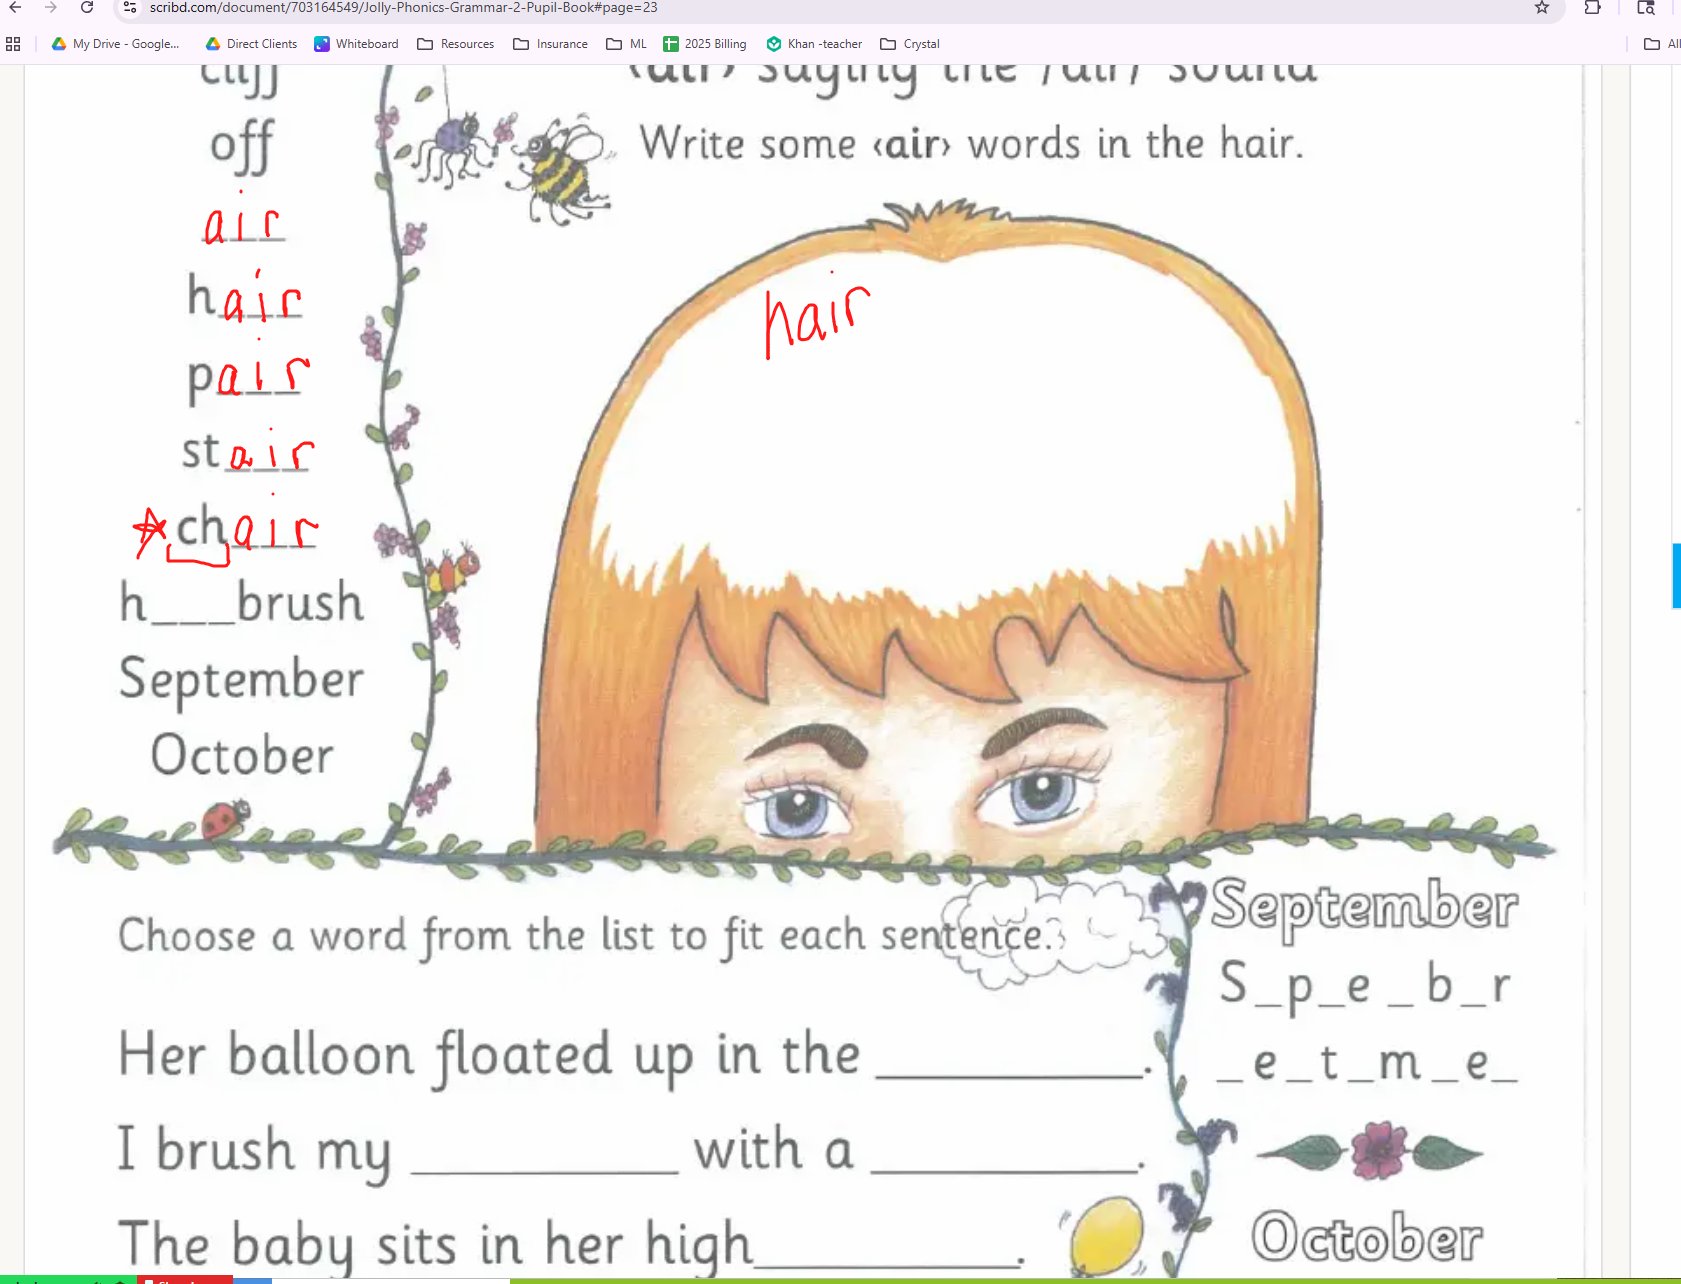Expand the Insurance bookmark folder
The width and height of the screenshot is (1681, 1284).
[x=551, y=44]
